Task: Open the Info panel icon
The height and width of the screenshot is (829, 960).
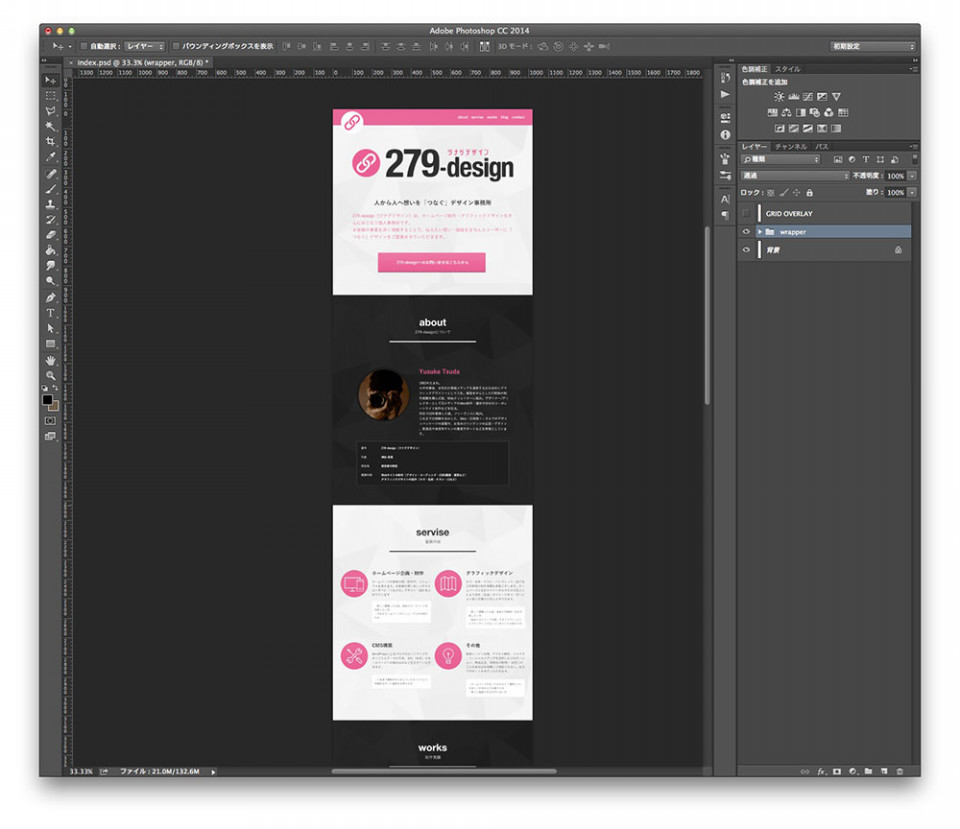Action: pyautogui.click(x=726, y=135)
